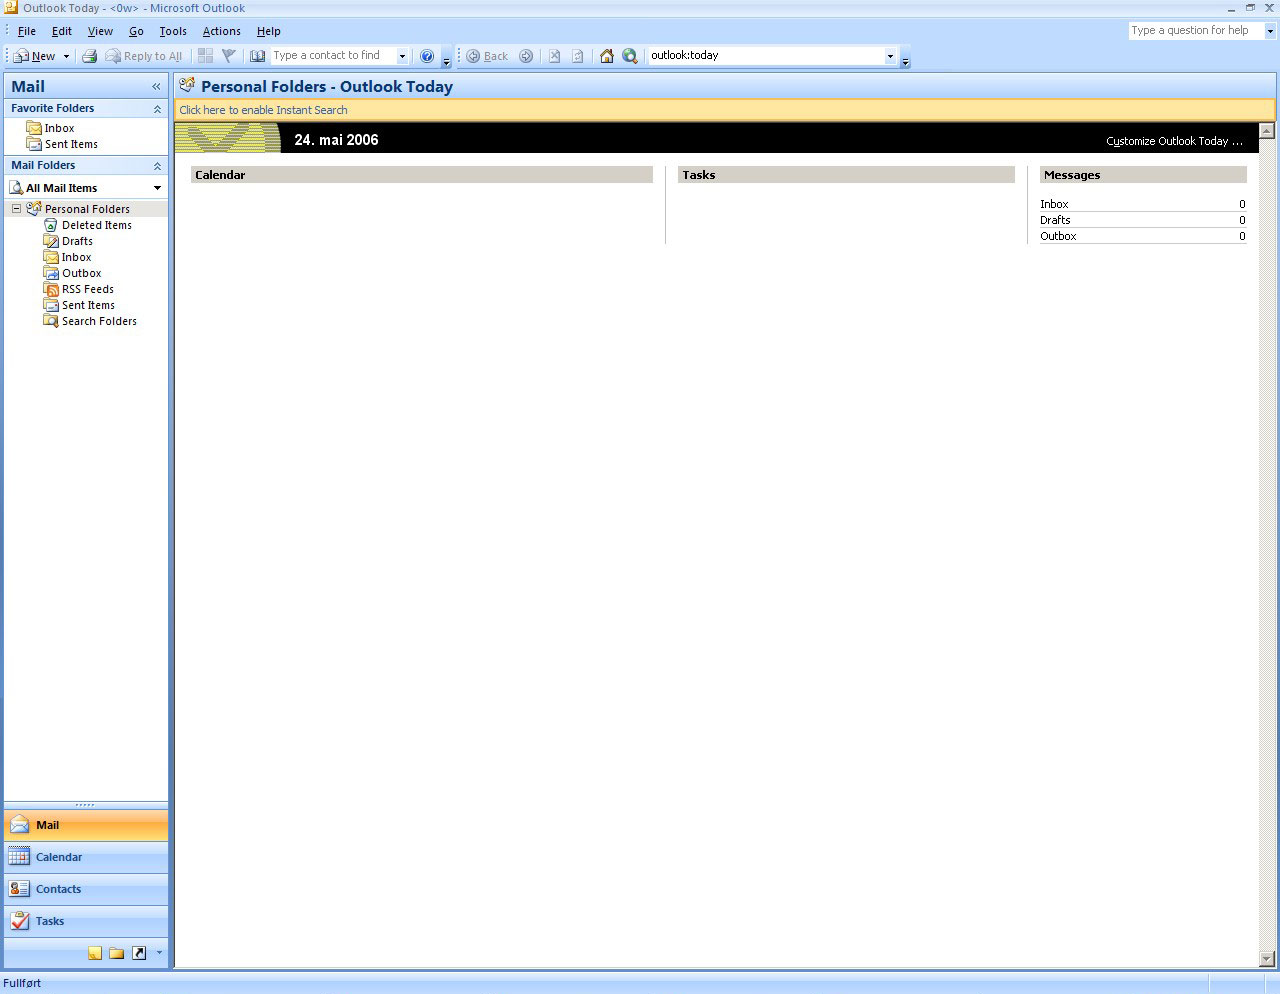Click the Search the Web icon
The height and width of the screenshot is (994, 1280).
point(630,56)
